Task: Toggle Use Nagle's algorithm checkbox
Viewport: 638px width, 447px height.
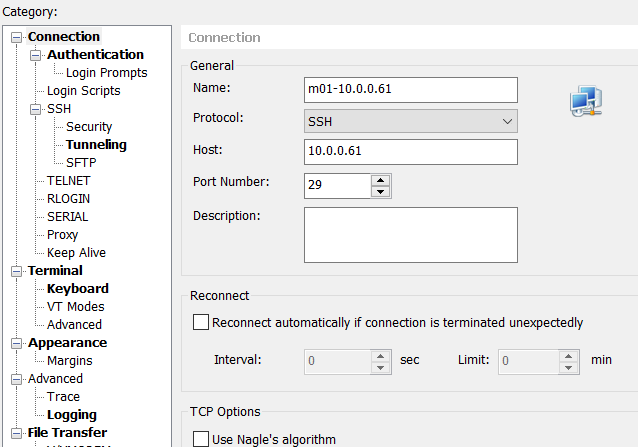Action: click(x=201, y=439)
